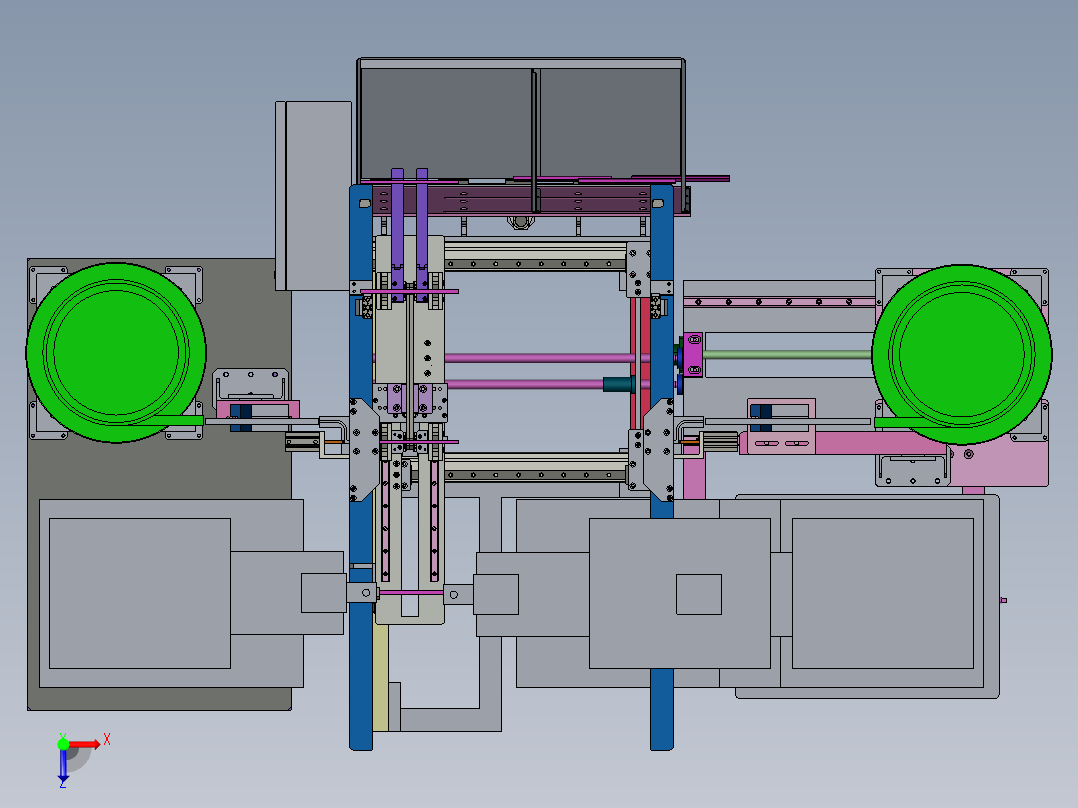Click the Z label of coordinate triad
This screenshot has width=1078, height=808.
(63, 784)
